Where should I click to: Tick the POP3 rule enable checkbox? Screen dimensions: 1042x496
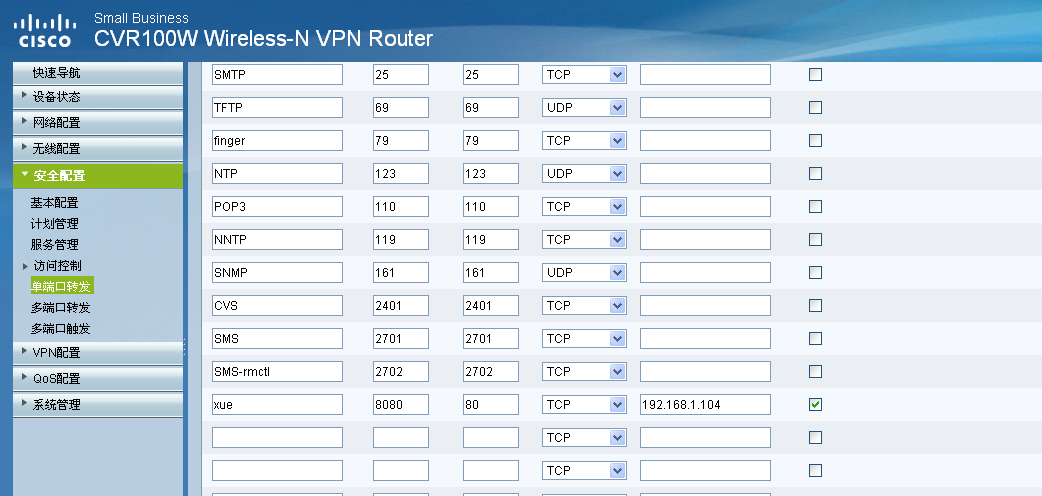(815, 206)
